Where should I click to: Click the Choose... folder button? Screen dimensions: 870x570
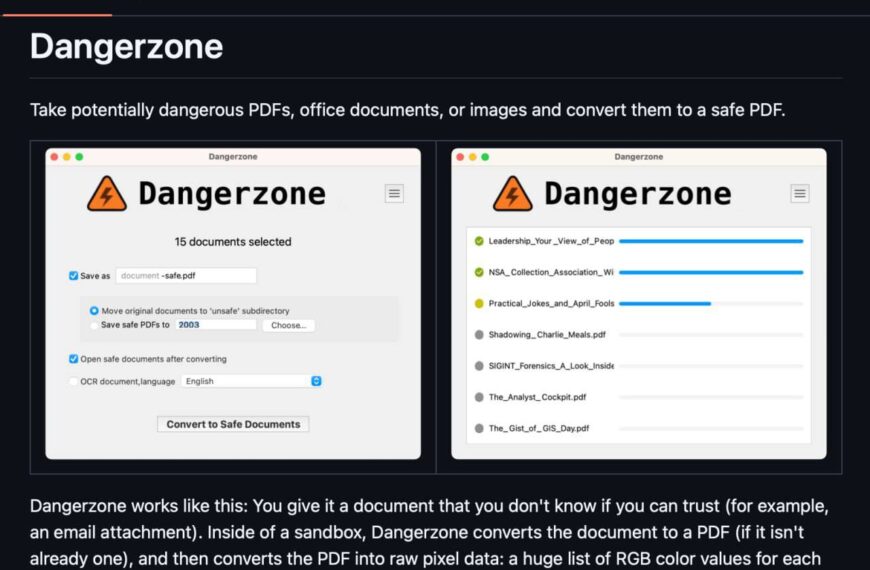coord(289,325)
